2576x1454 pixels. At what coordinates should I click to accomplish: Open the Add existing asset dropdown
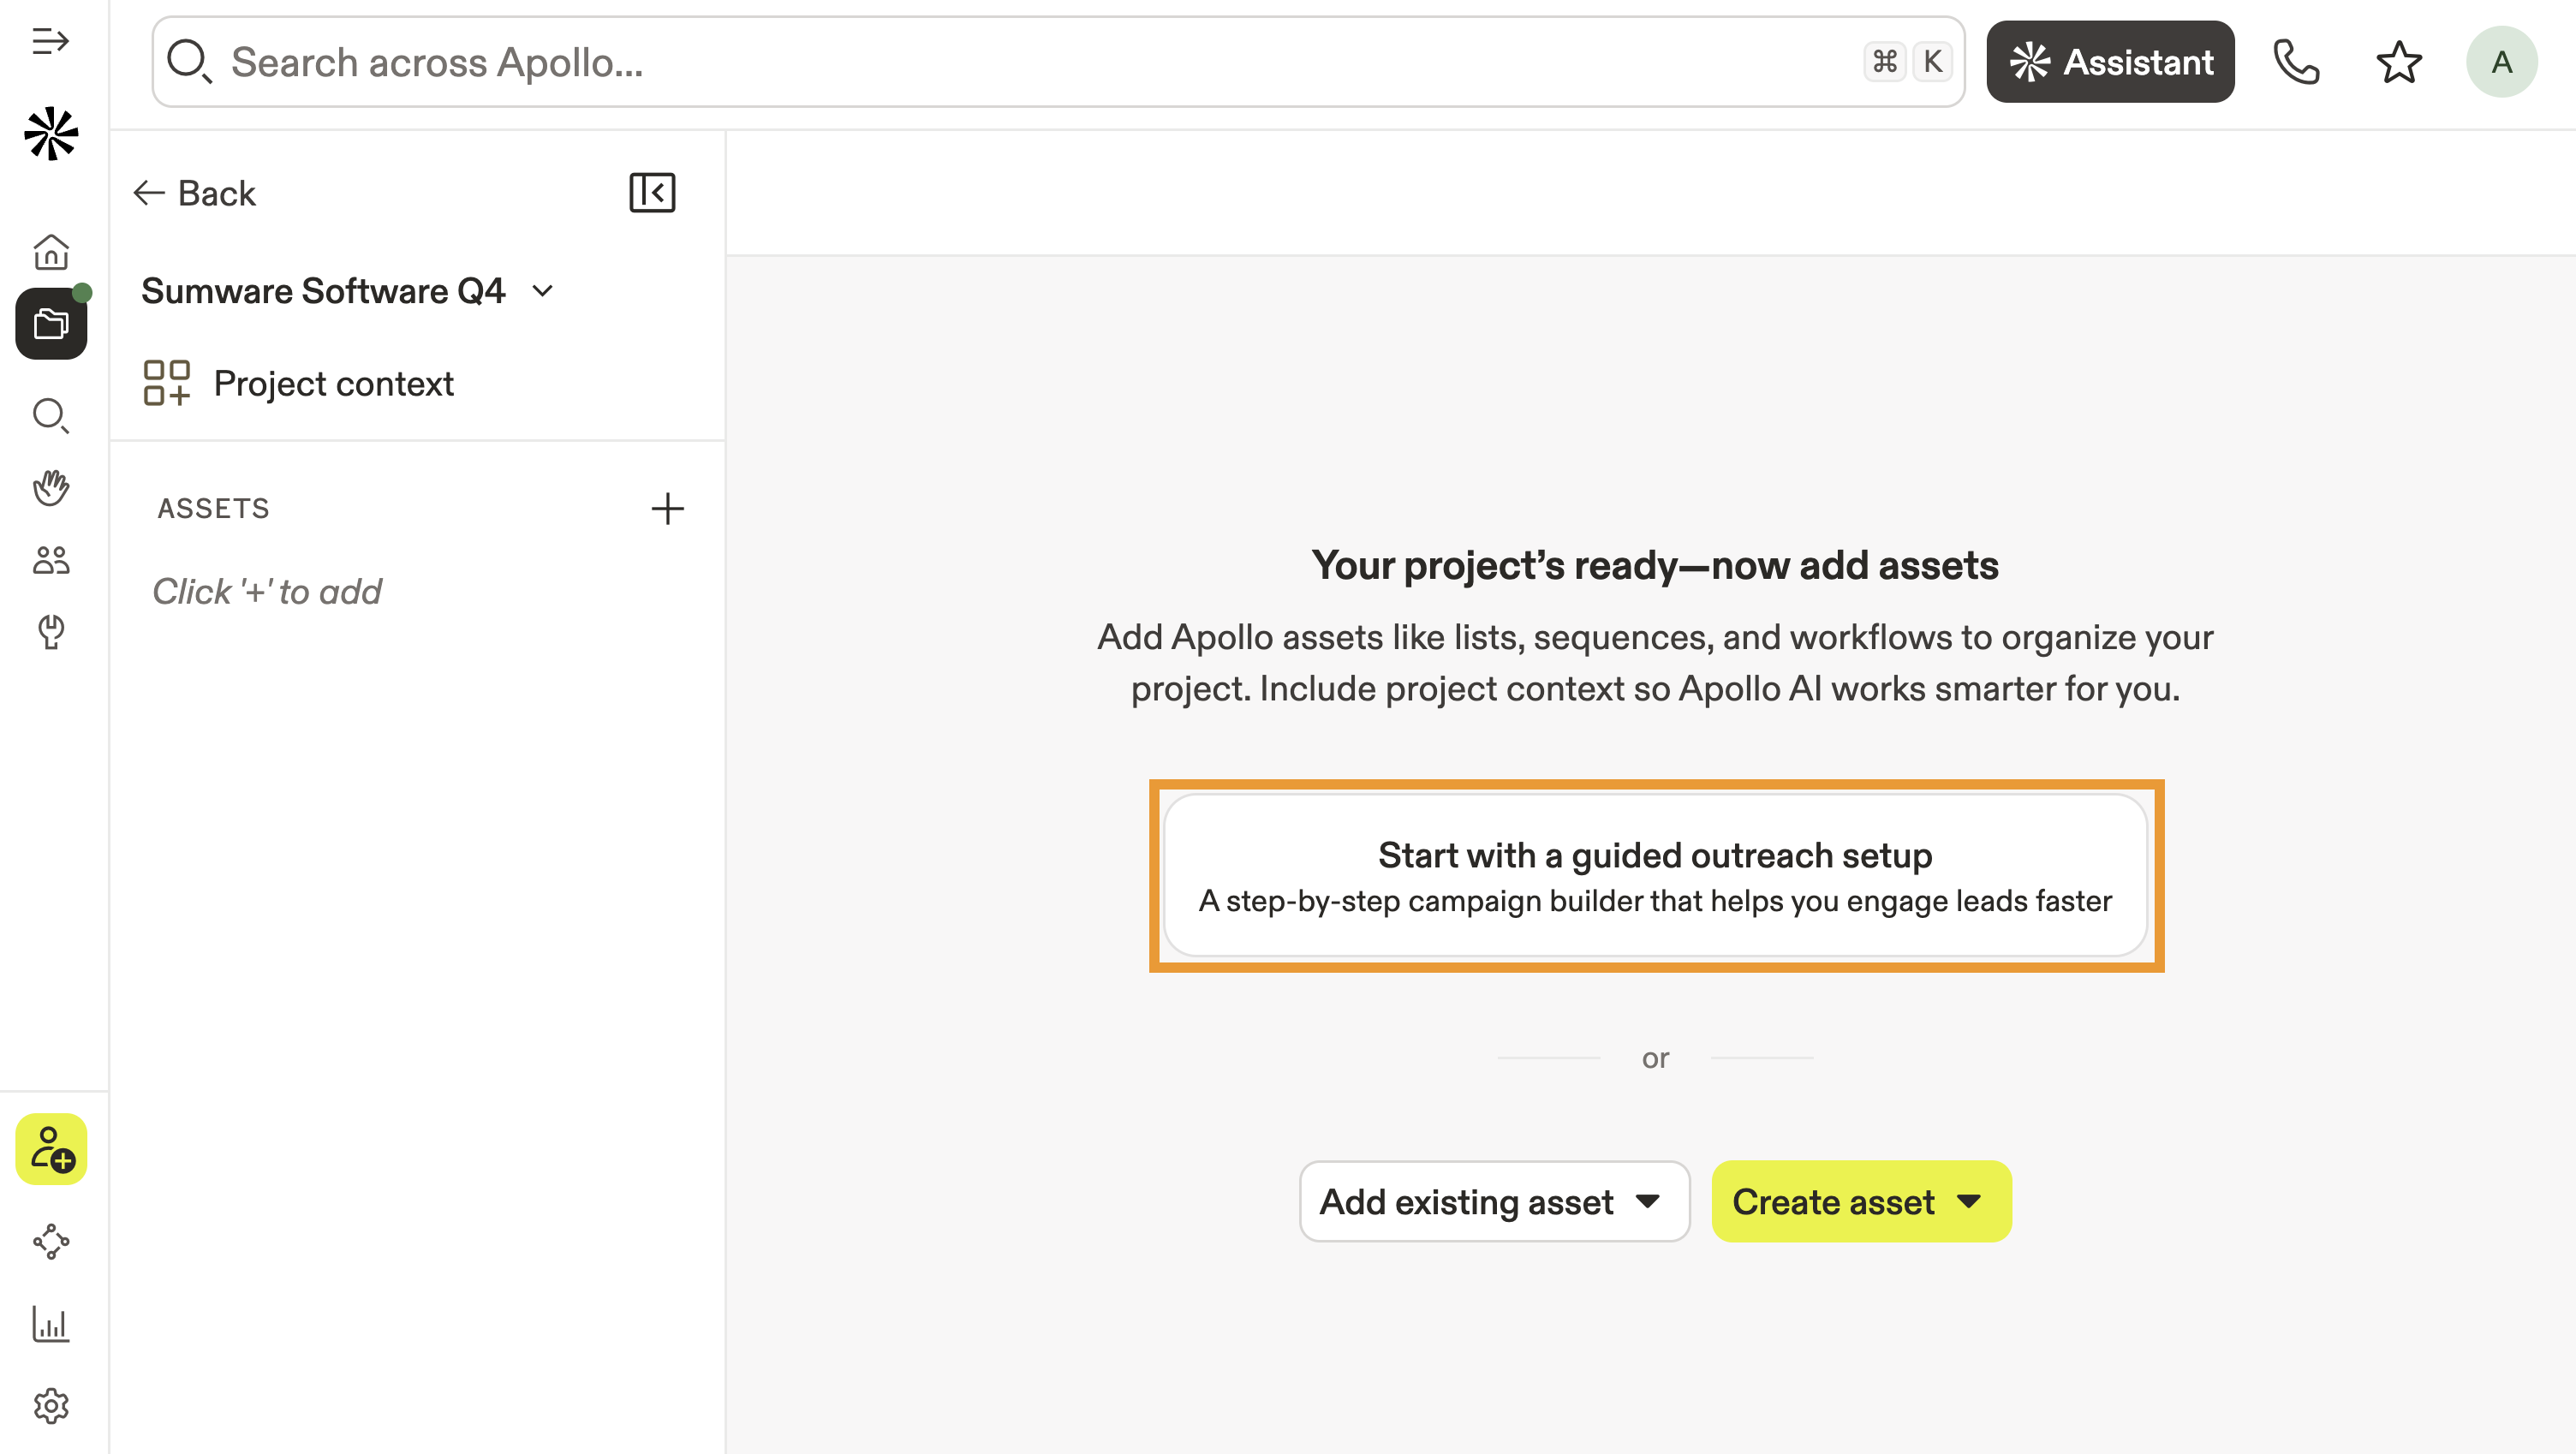point(1493,1201)
